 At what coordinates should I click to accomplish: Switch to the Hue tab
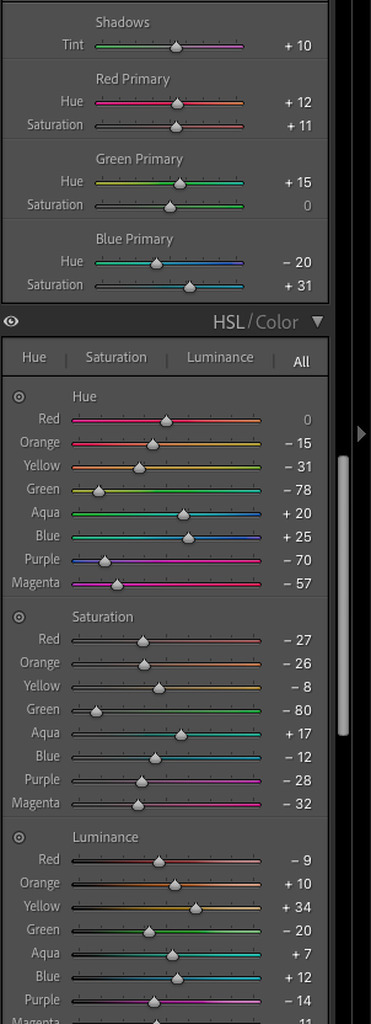pos(34,357)
